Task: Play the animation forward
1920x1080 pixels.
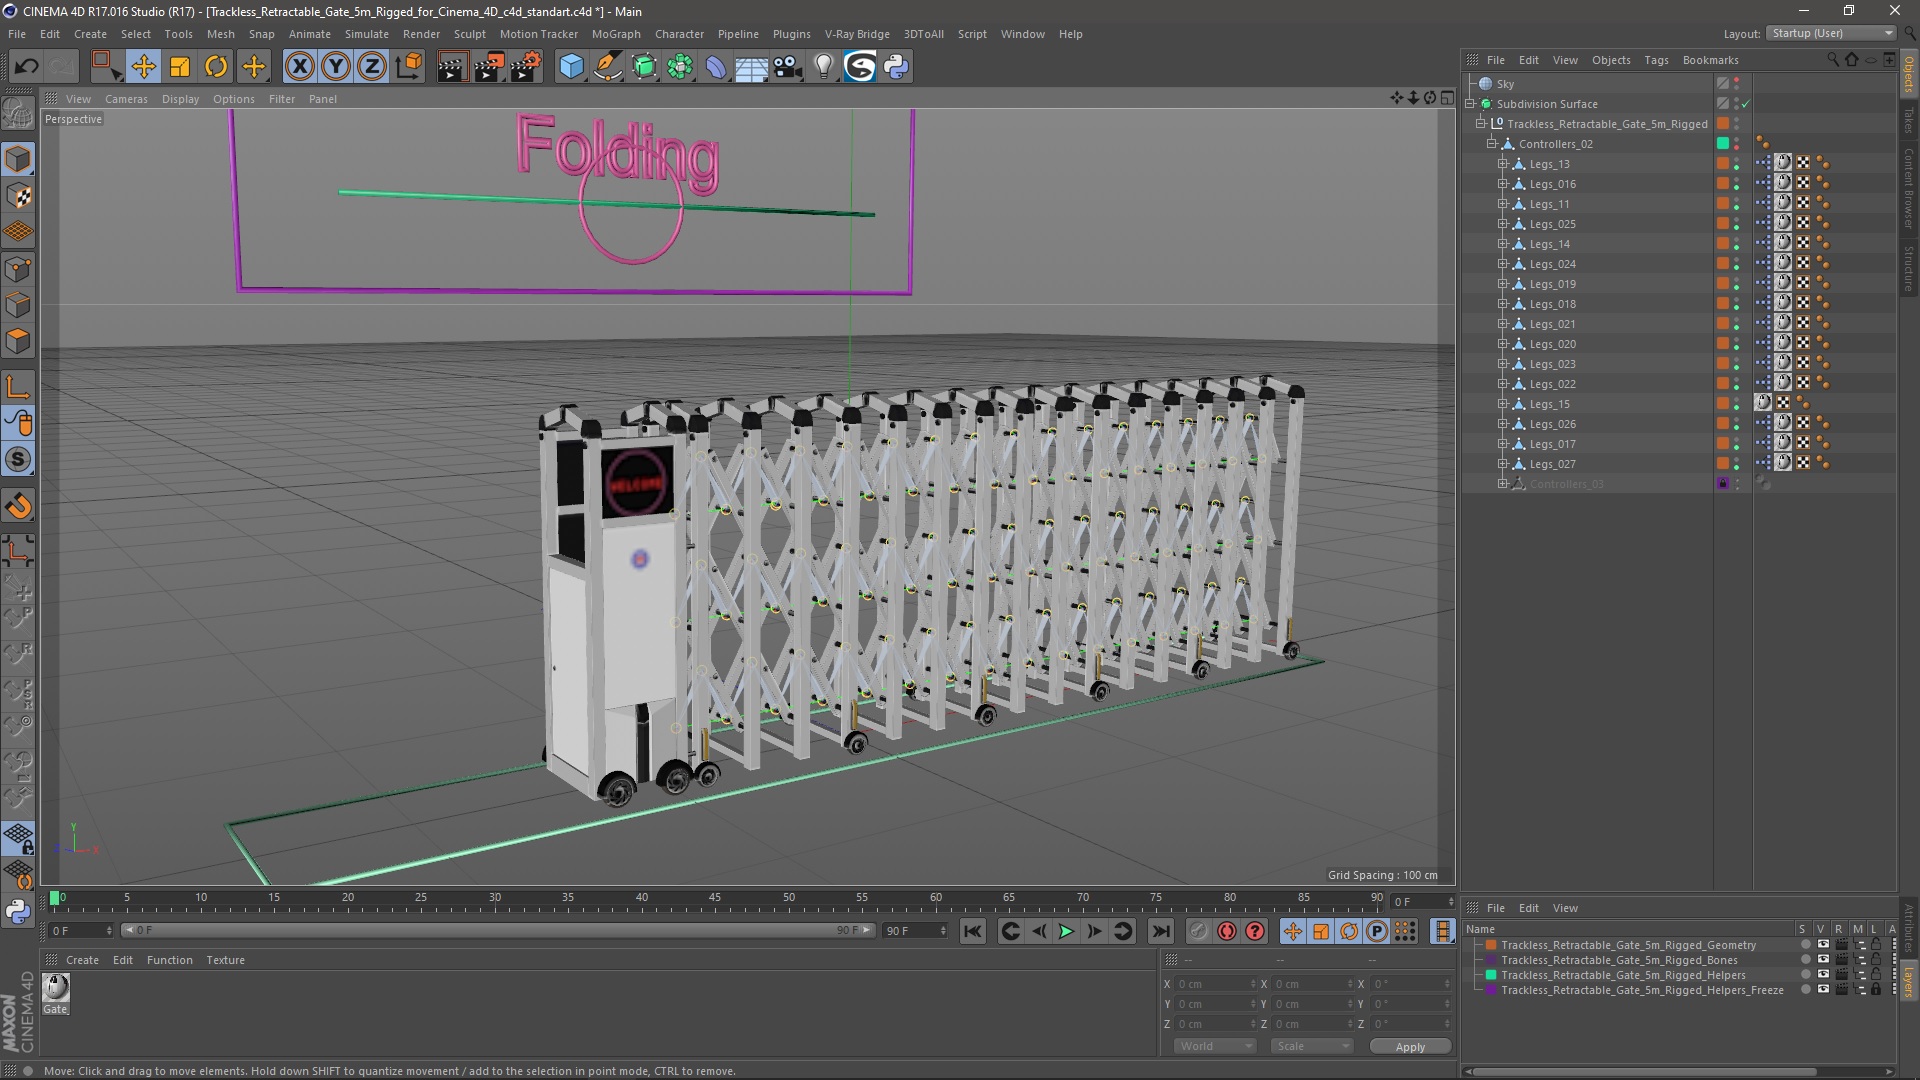Action: click(x=1066, y=932)
